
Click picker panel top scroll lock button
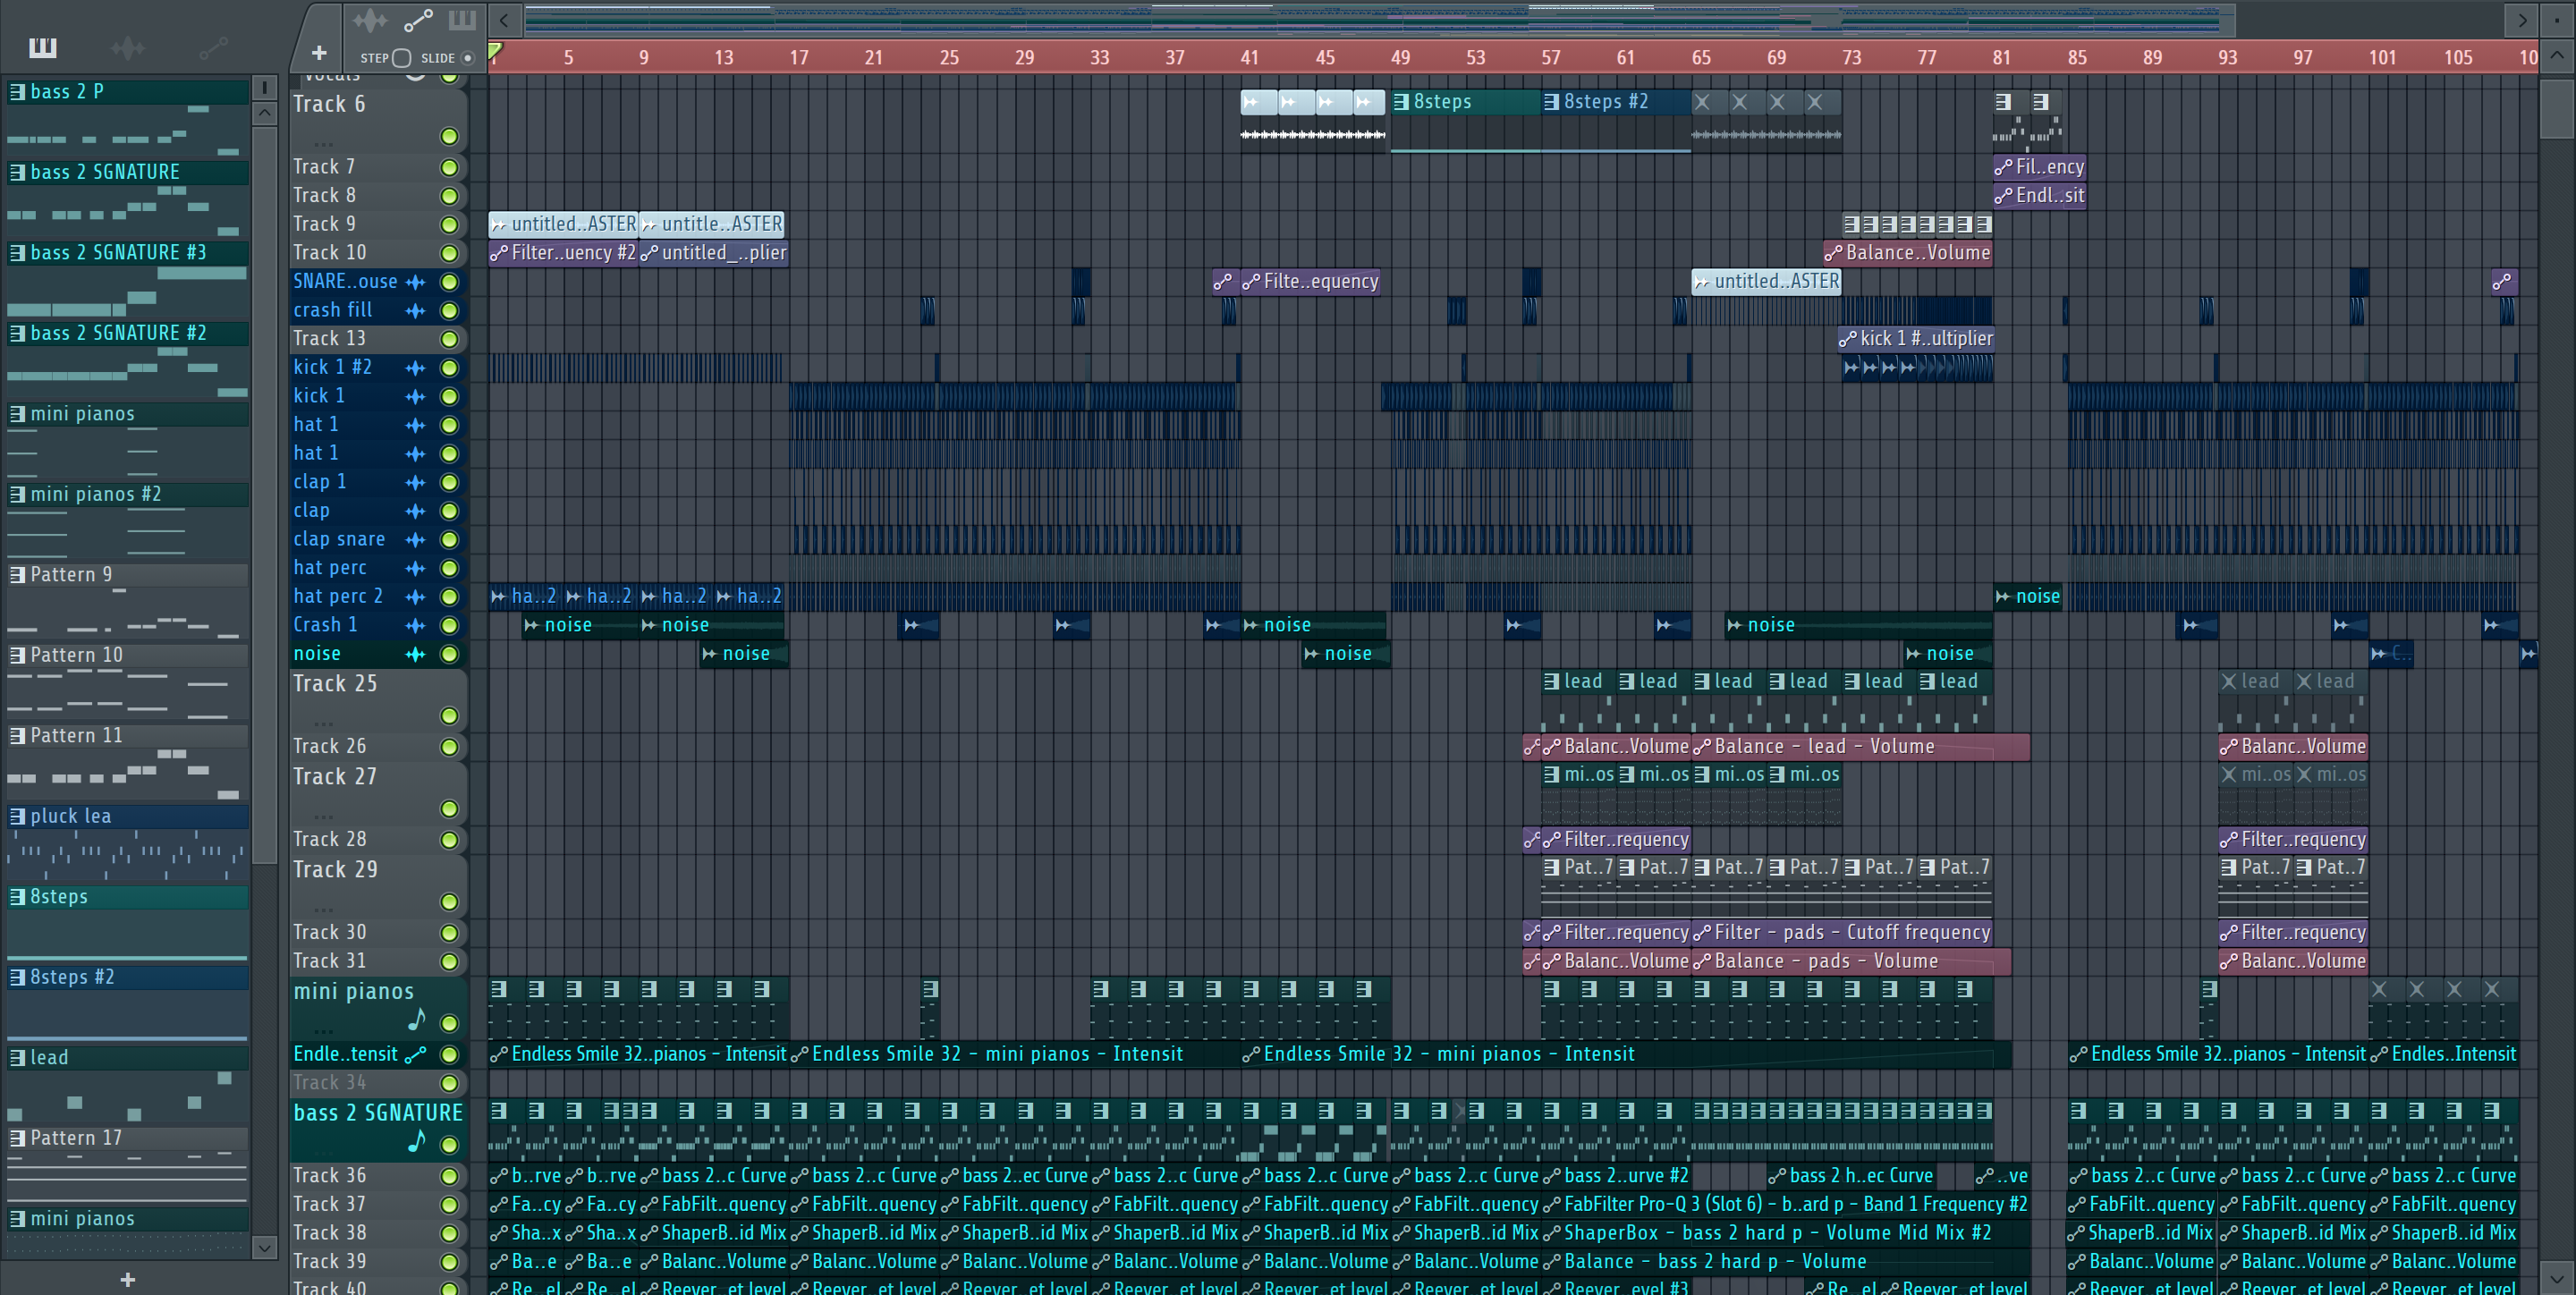click(x=264, y=88)
